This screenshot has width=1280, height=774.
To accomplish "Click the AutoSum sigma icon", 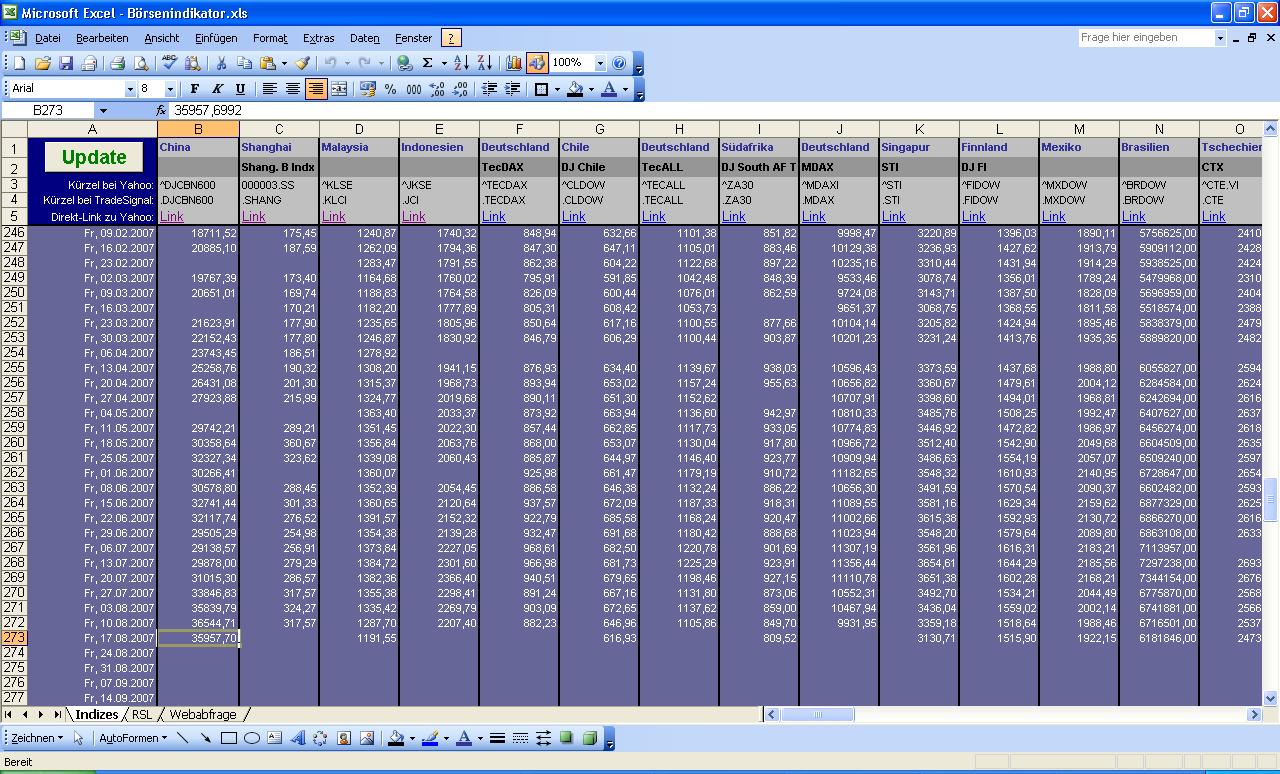I will 428,63.
